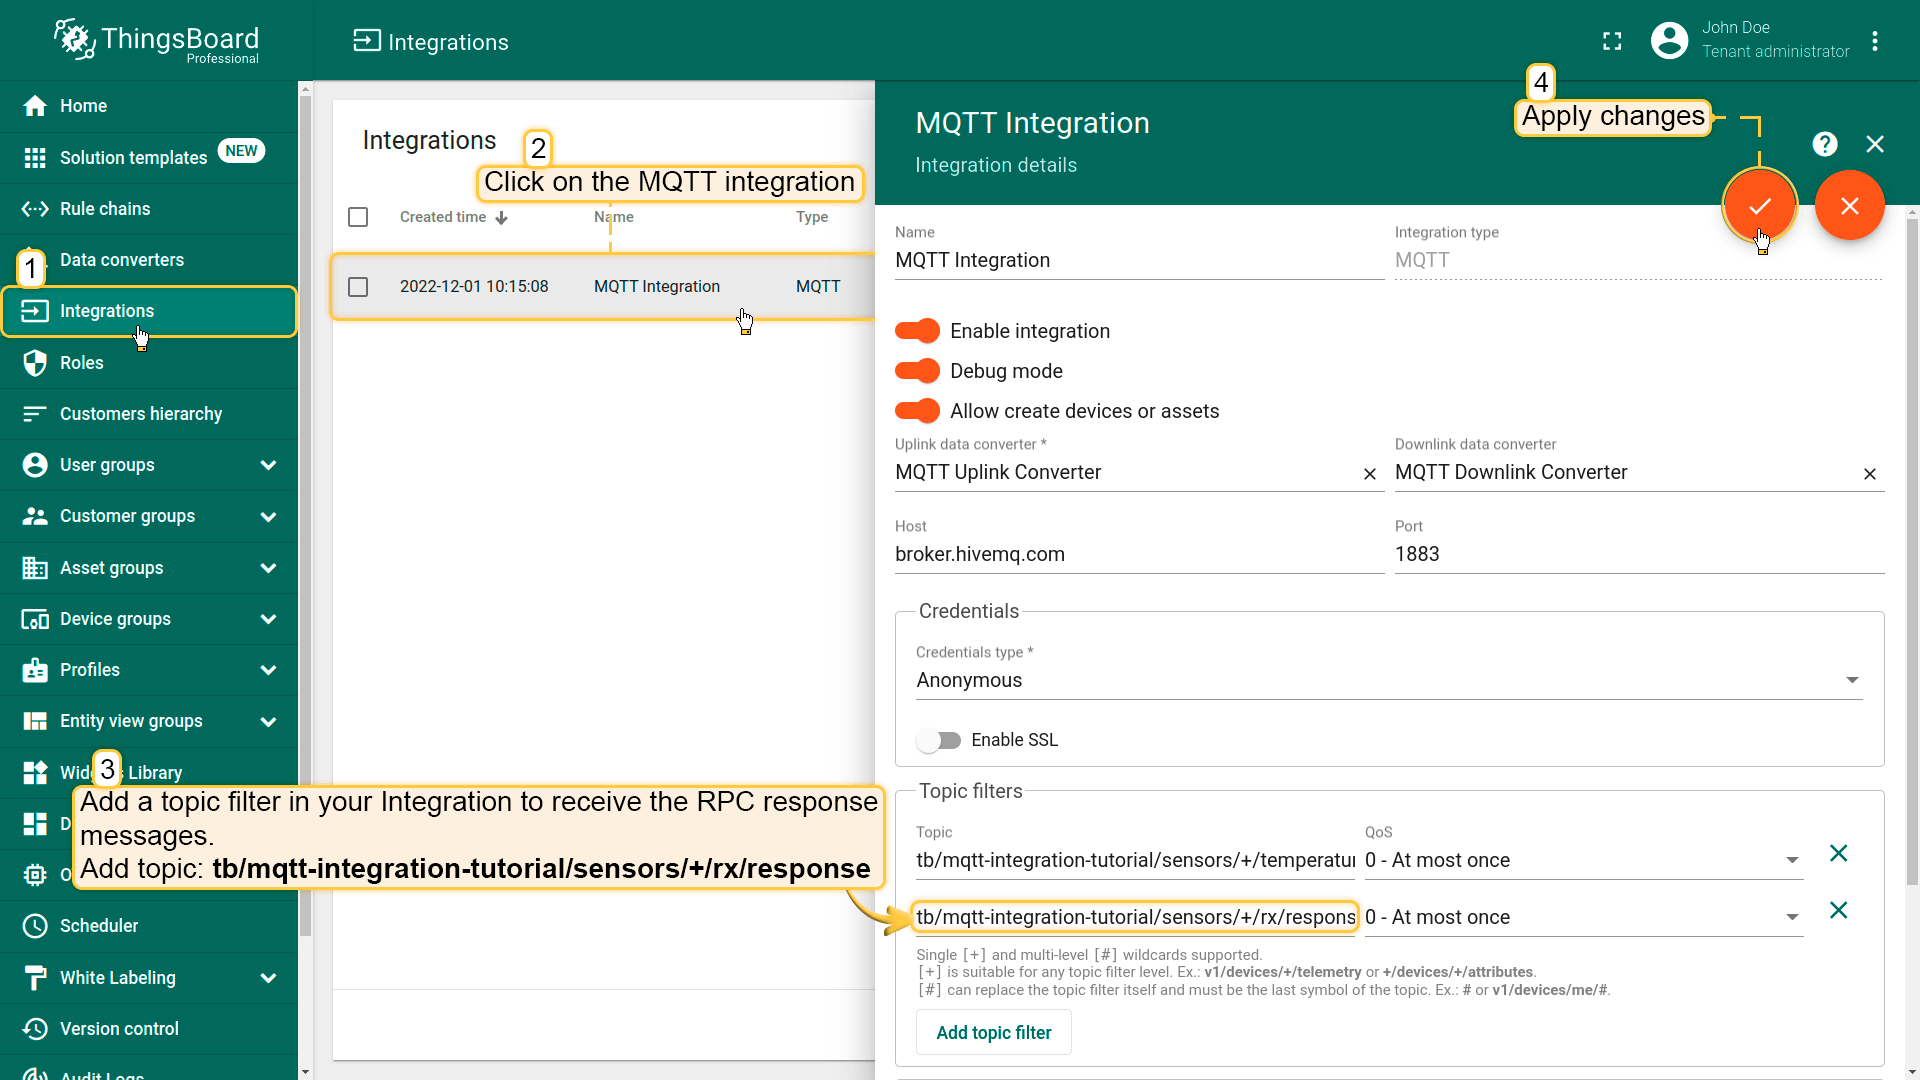Clear the MQTT Downlink Converter selection
This screenshot has width=1920, height=1080.
pos(1870,474)
